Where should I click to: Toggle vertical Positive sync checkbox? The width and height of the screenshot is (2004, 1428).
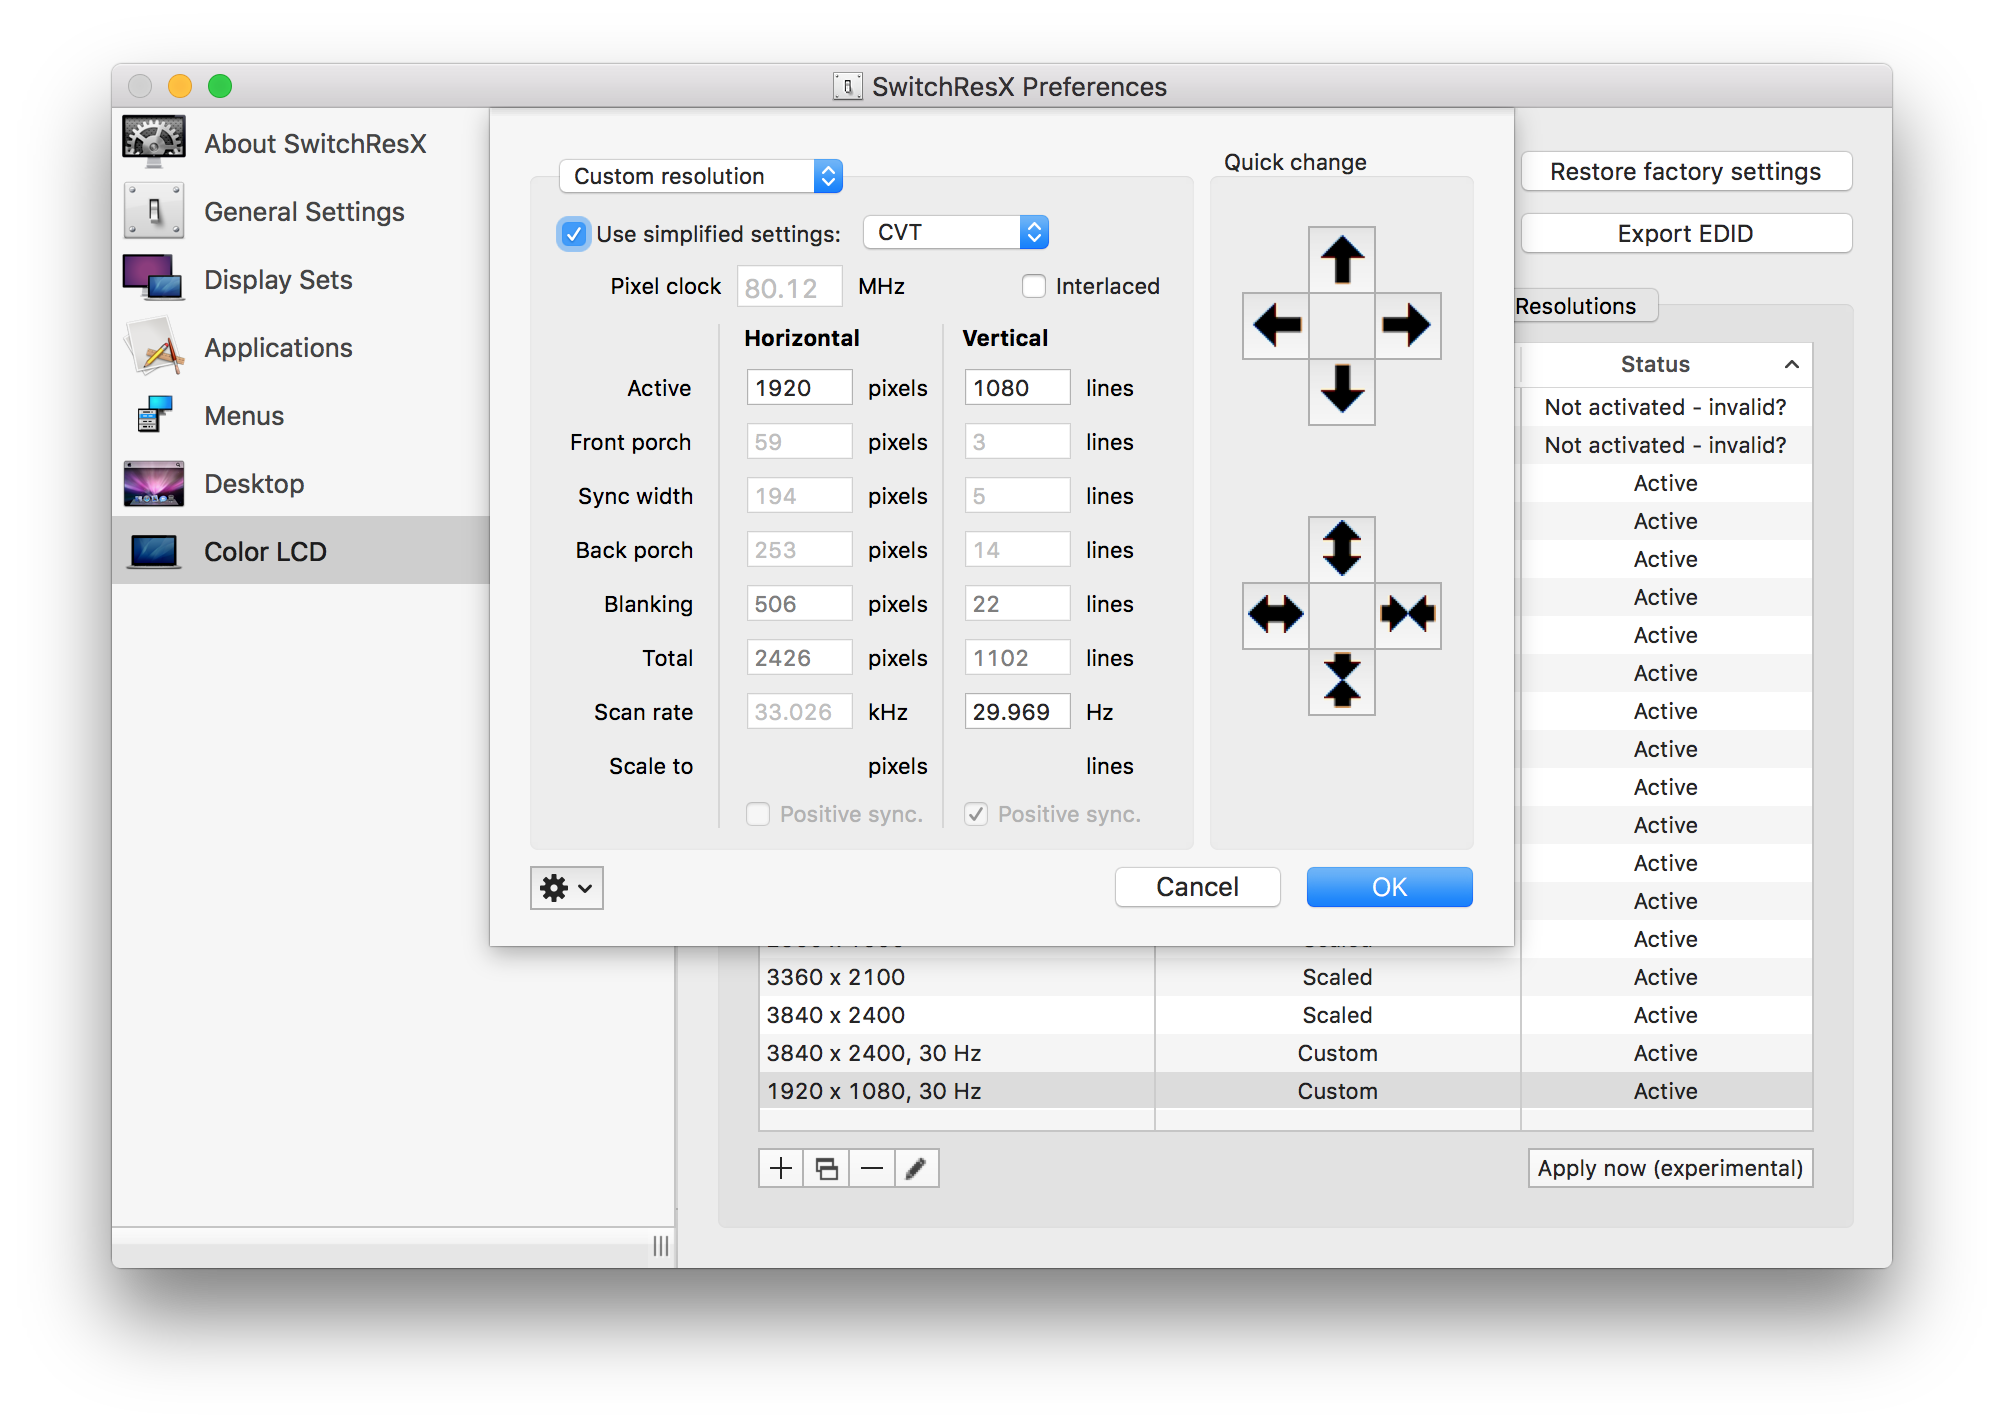click(x=976, y=814)
